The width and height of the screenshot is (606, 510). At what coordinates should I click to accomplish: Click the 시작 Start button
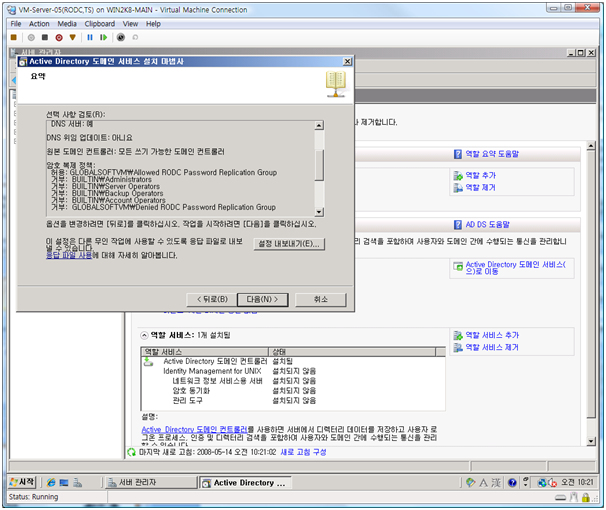(22, 482)
